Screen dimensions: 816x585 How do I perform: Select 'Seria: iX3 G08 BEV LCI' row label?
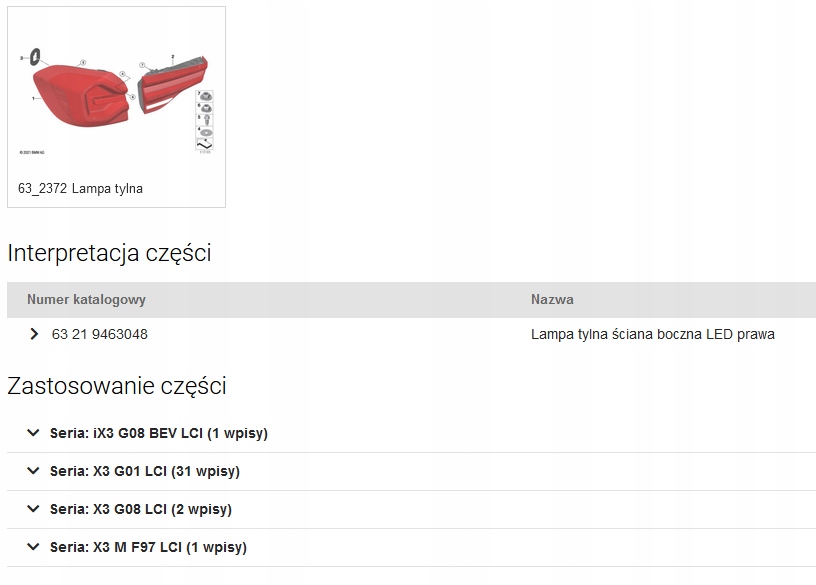(159, 433)
